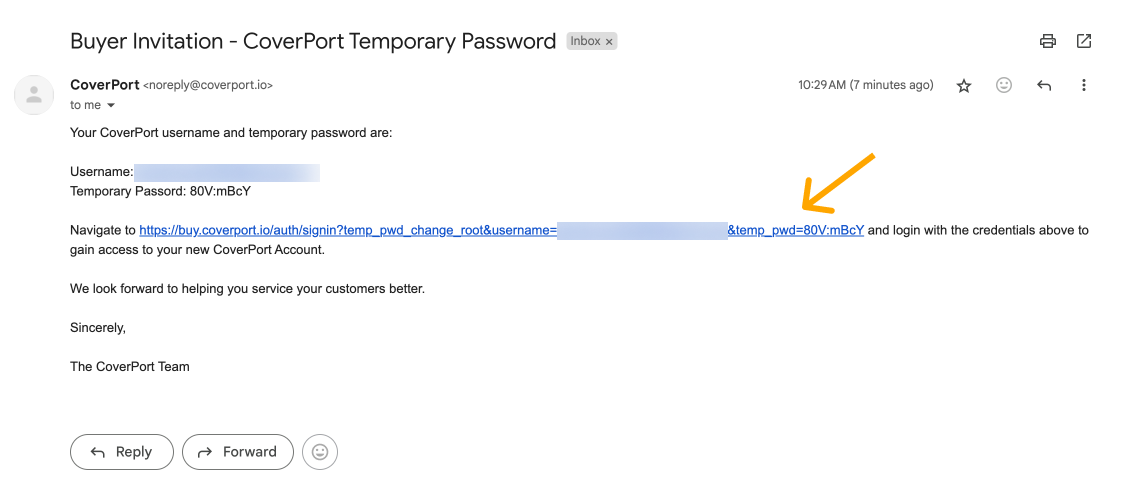Add emoji reaction from header icon
The height and width of the screenshot is (489, 1125).
pyautogui.click(x=1004, y=86)
